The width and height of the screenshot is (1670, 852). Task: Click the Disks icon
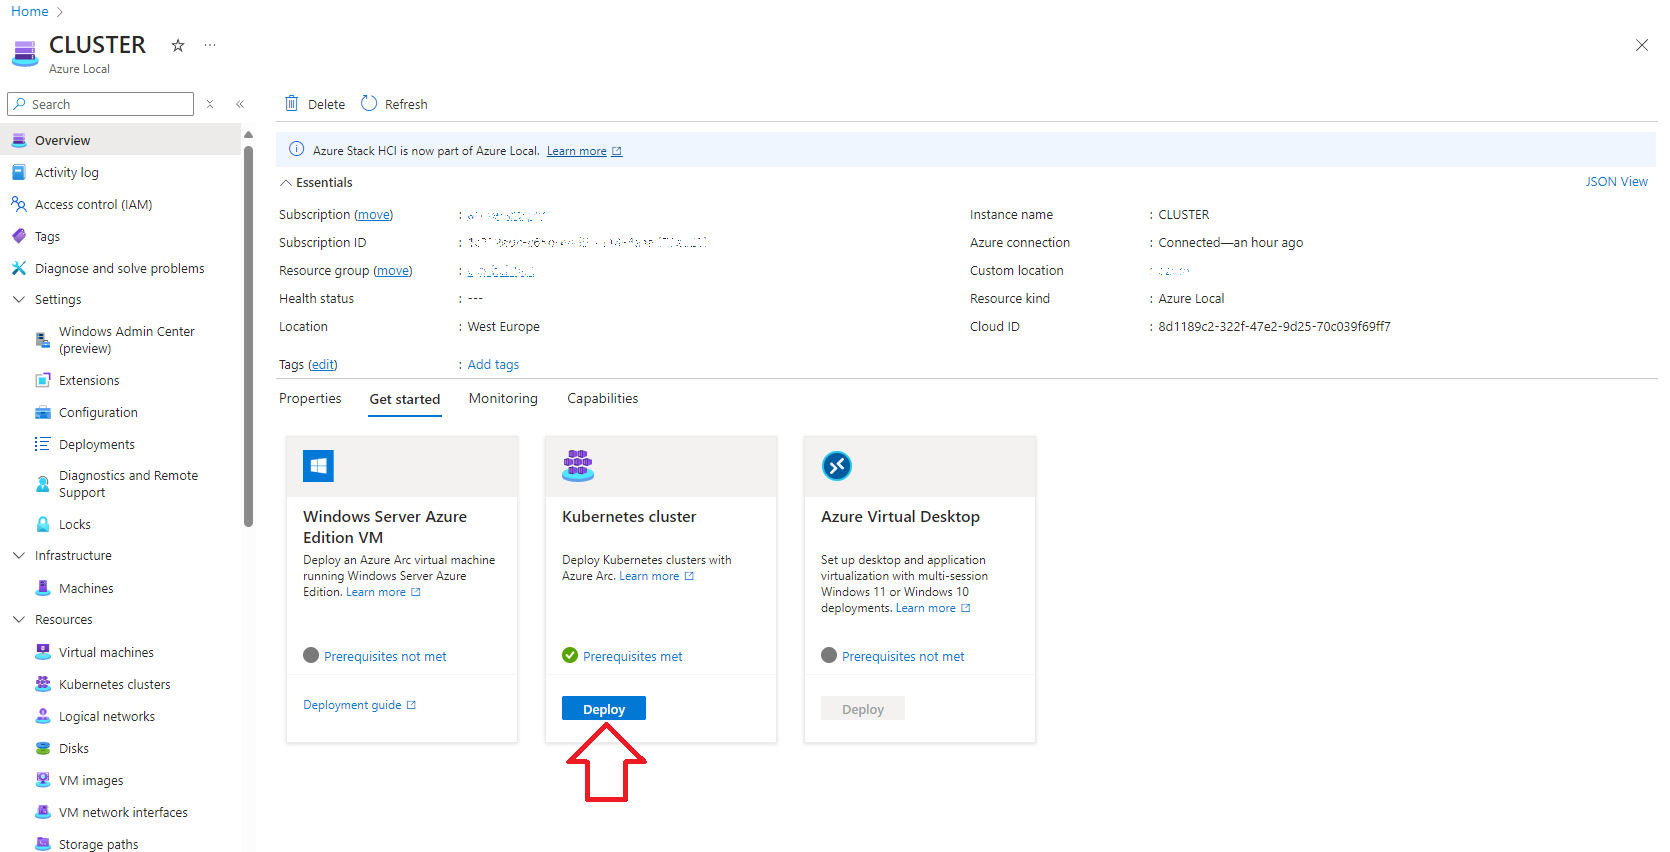[x=43, y=748]
